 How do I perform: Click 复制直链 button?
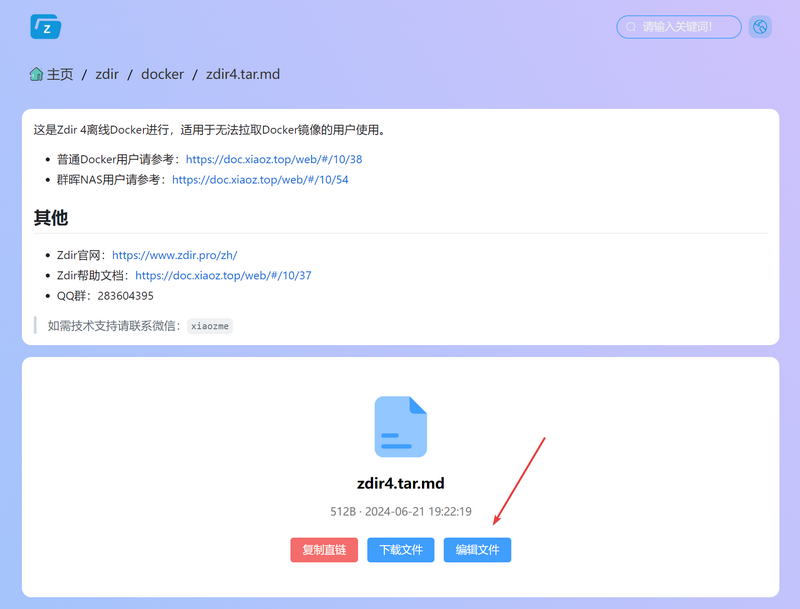tap(324, 550)
